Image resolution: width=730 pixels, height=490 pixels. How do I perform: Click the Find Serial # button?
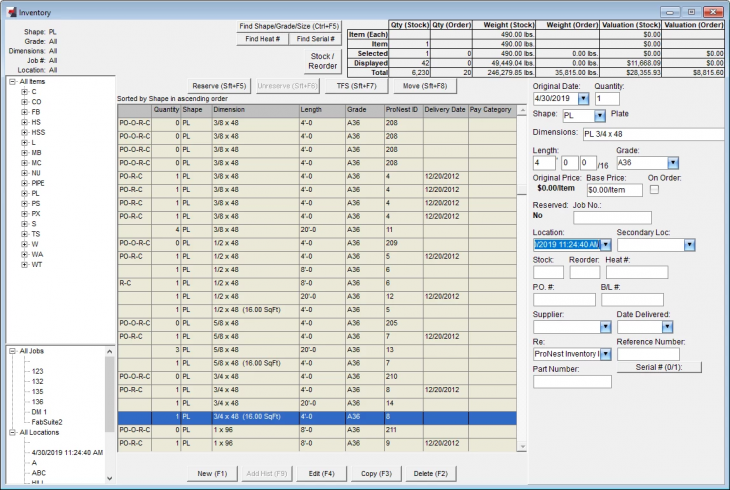315,39
